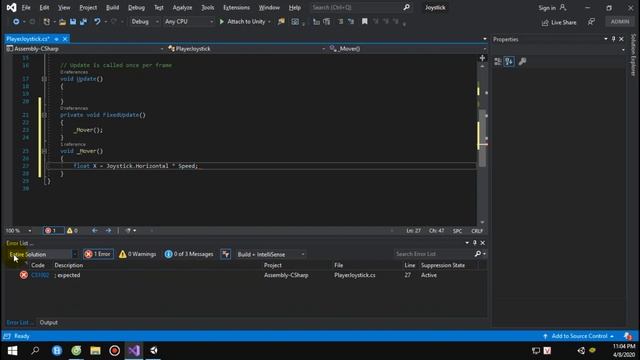This screenshot has height=360, width=640.
Task: Collapse the Update method outline
Action: click(x=44, y=79)
